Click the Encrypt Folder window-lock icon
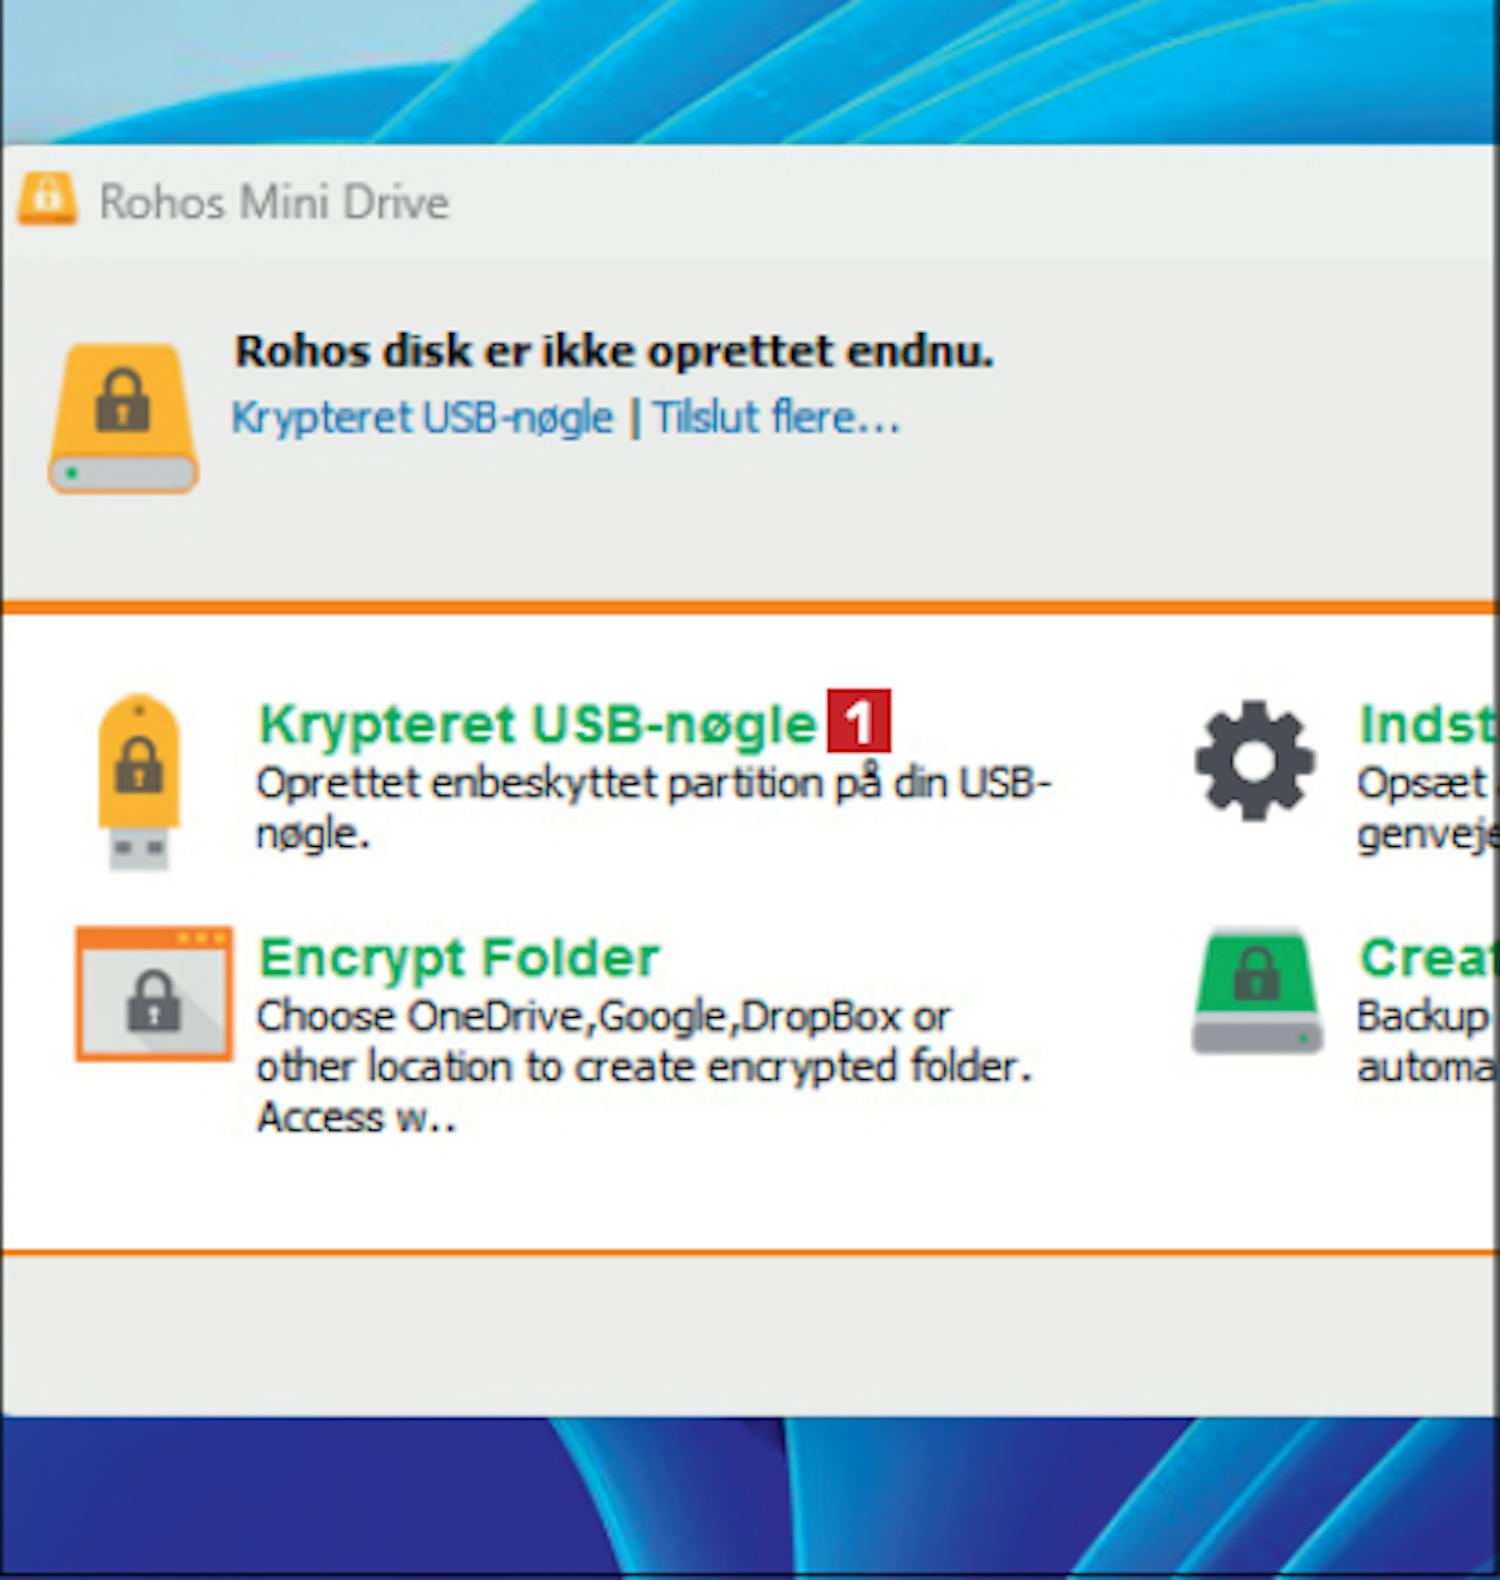 coord(154,993)
